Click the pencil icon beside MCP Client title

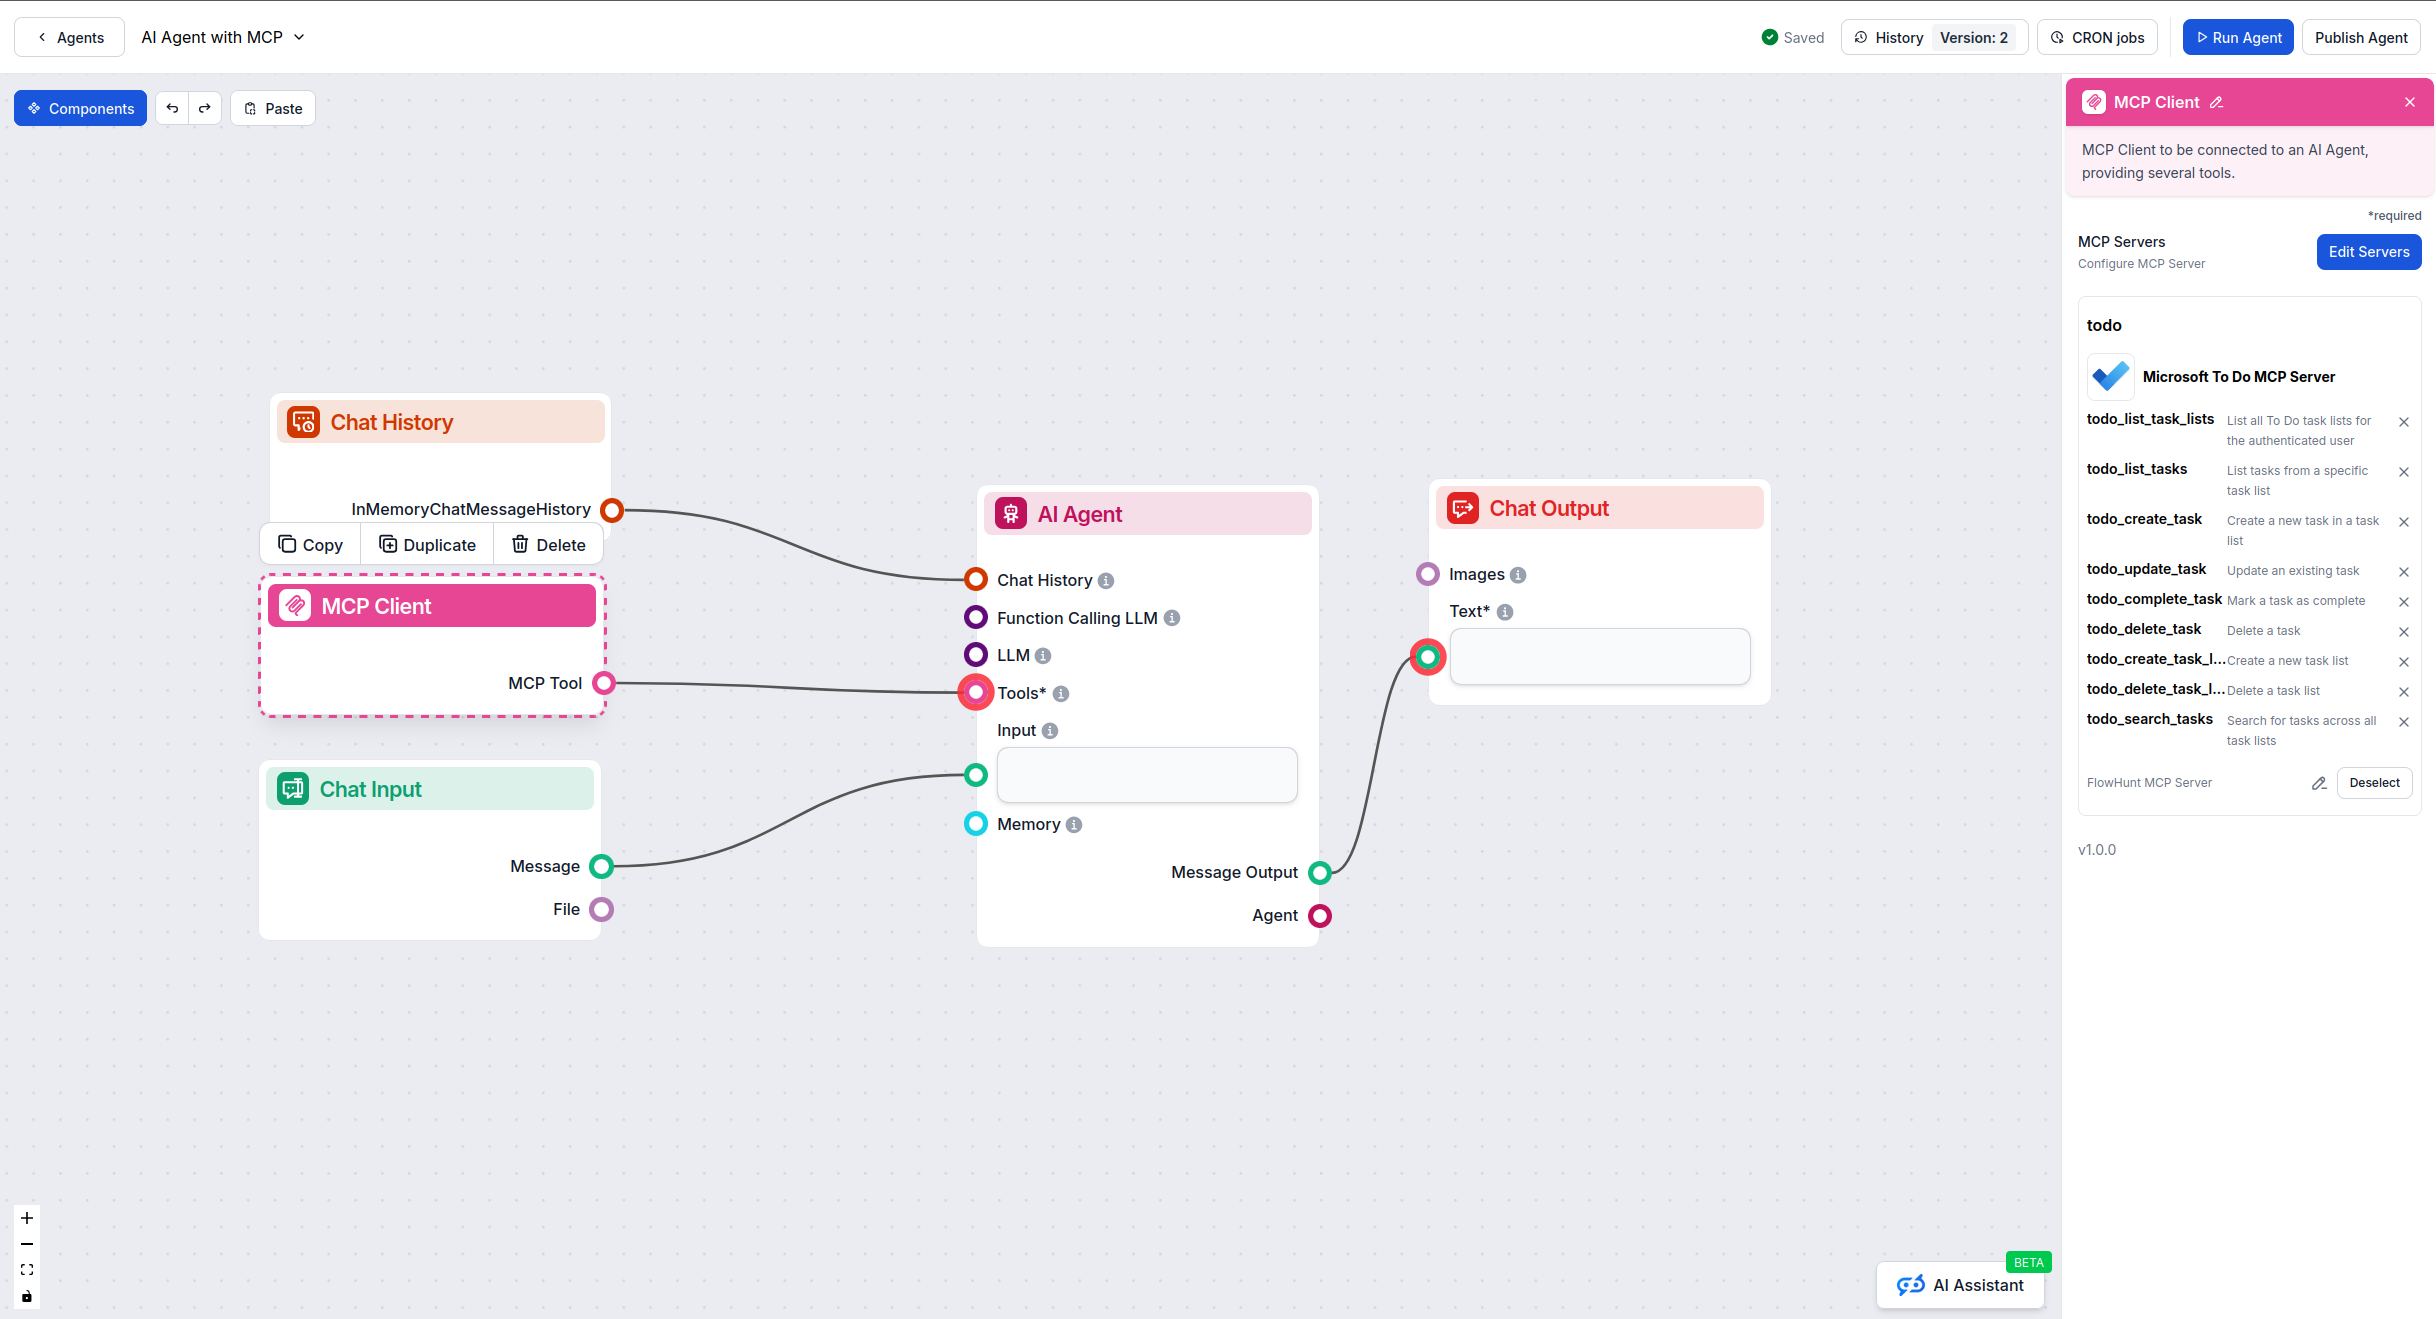click(2218, 102)
